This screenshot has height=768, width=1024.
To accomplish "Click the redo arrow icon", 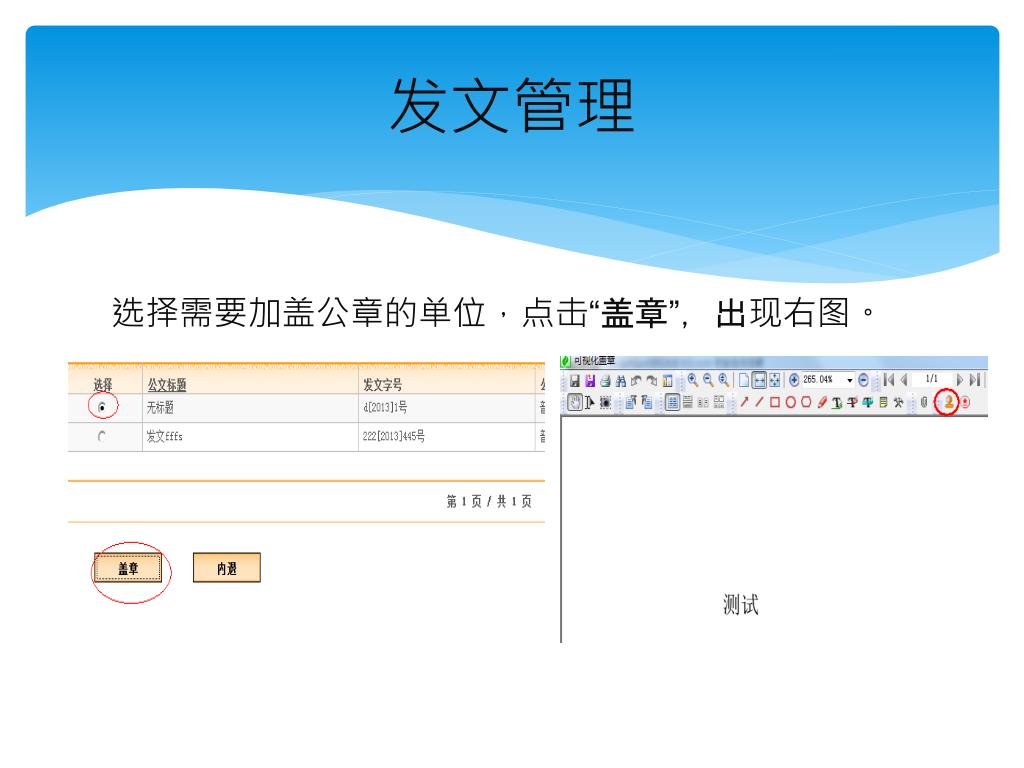I will pos(652,380).
